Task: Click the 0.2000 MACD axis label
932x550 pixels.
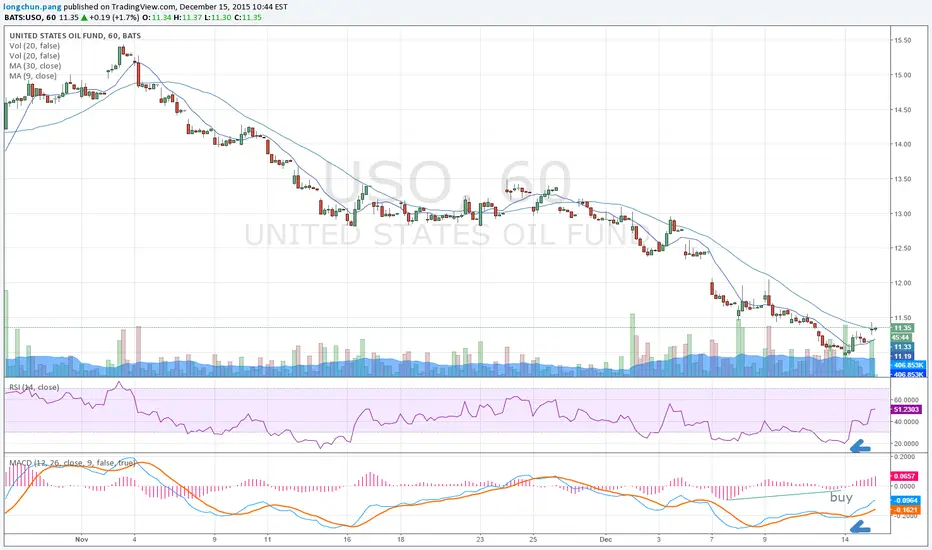Action: 904,457
